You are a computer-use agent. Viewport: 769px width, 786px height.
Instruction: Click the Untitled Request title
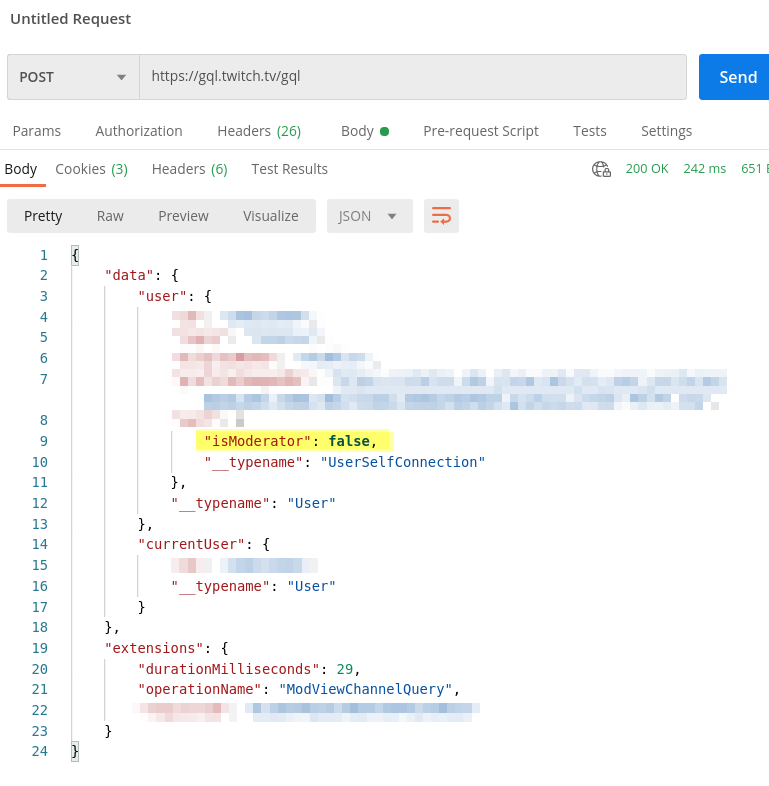pyautogui.click(x=70, y=19)
